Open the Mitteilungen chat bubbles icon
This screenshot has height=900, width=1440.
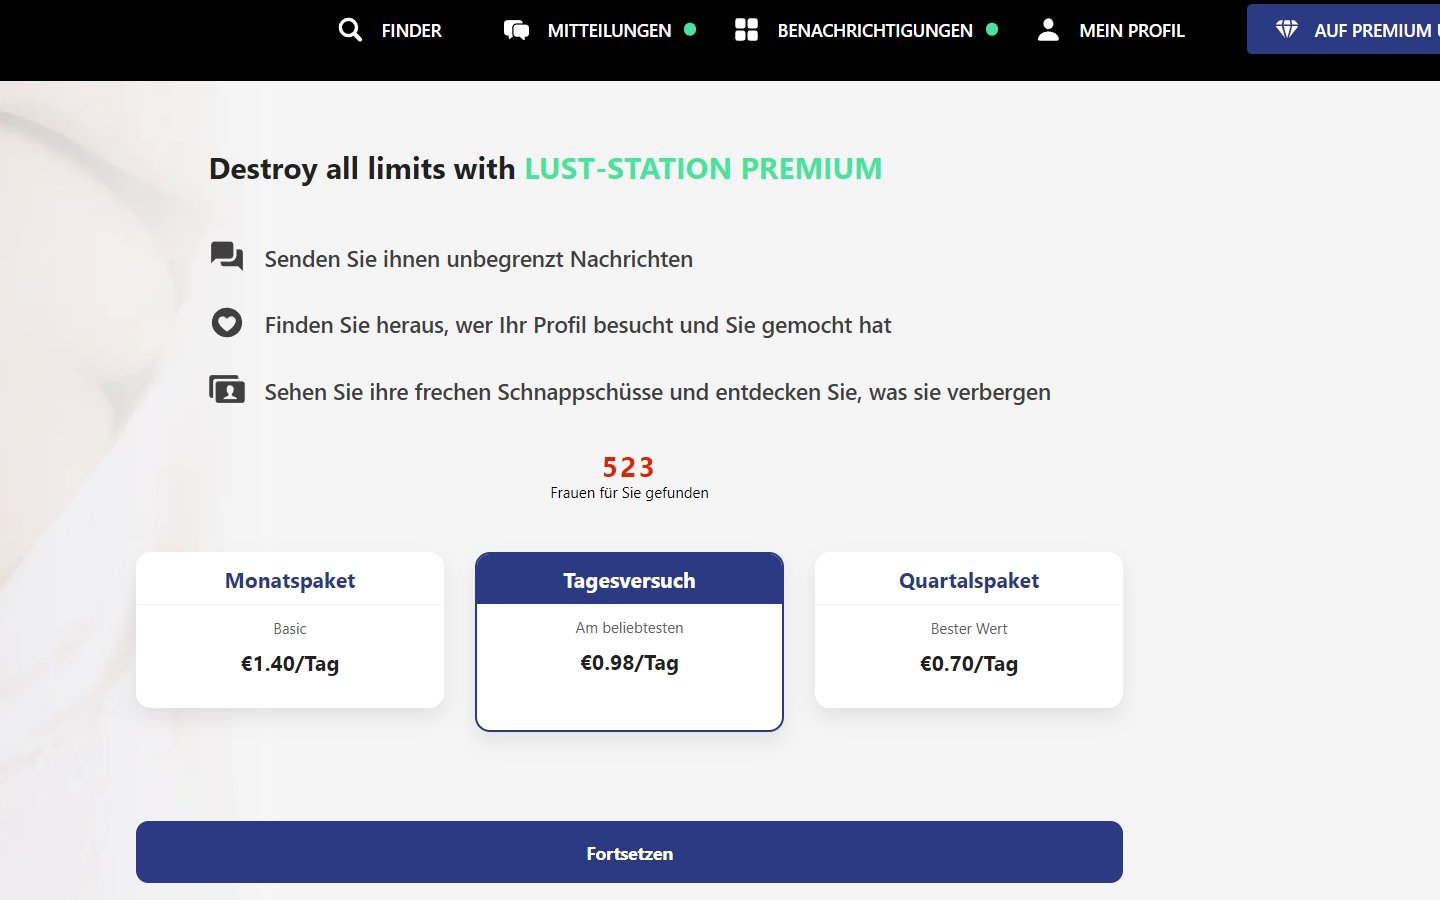click(x=516, y=30)
